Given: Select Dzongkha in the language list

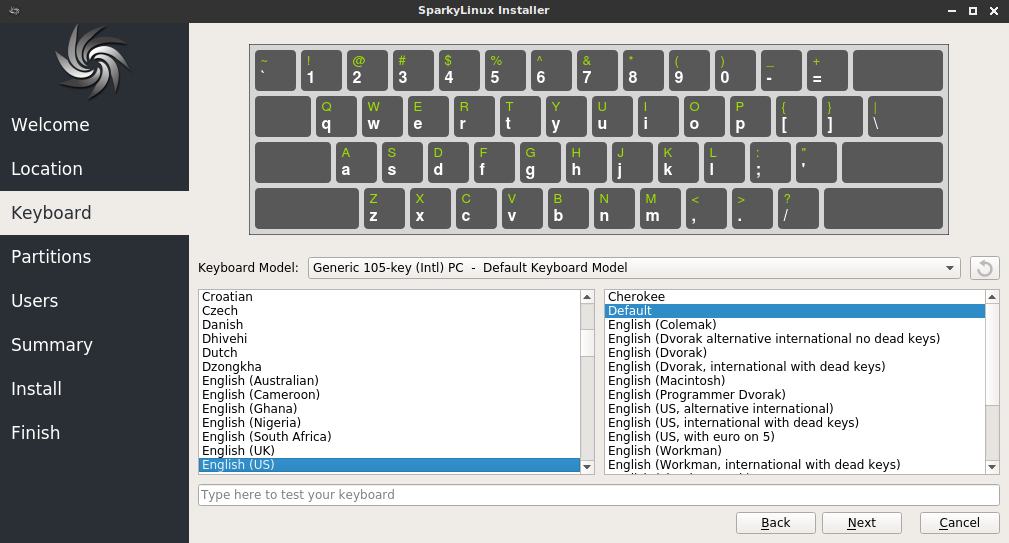Looking at the screenshot, I should pos(389,367).
